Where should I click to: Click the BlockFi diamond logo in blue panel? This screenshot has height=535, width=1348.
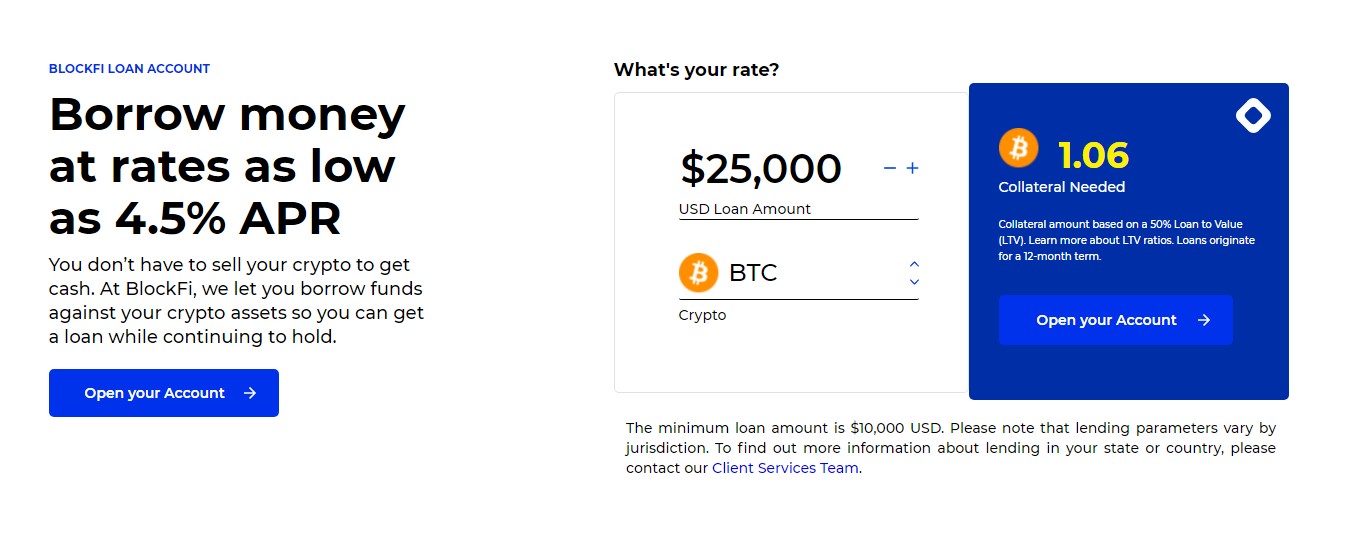1253,116
